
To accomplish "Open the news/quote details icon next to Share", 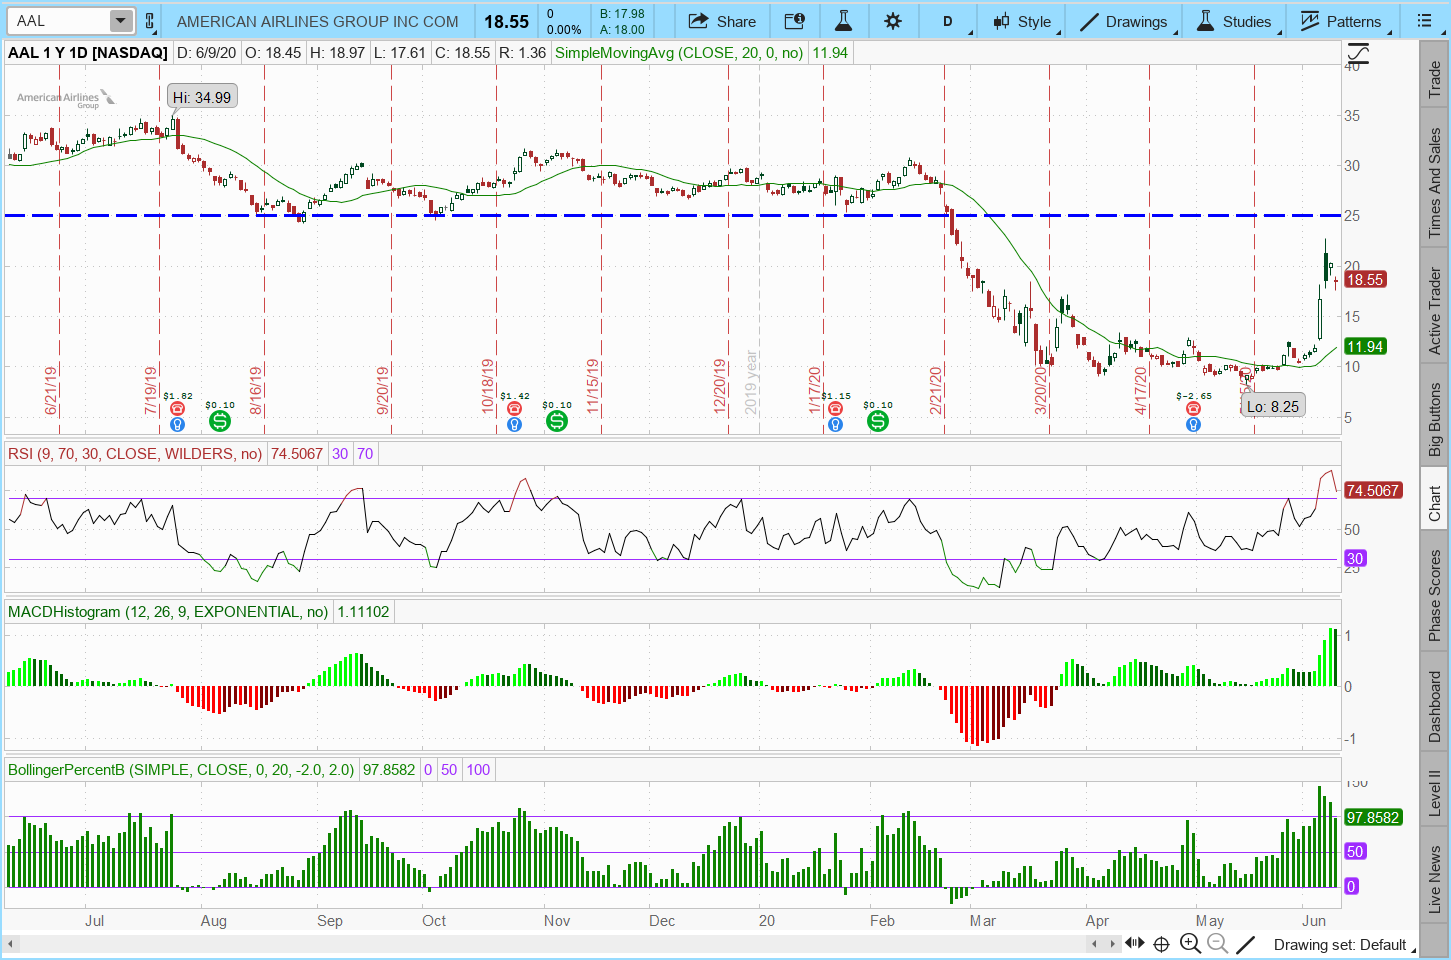I will (794, 21).
